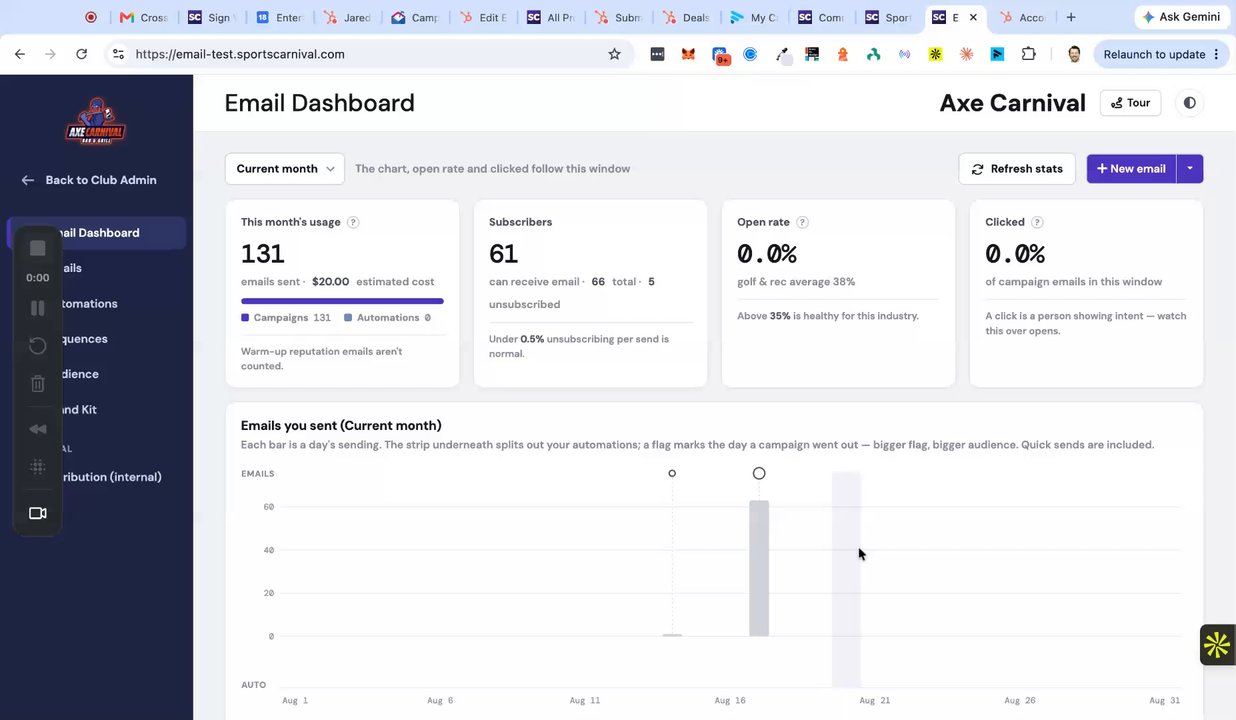1236x720 pixels.
Task: Click the large campaign flag marker on the chart
Action: tap(759, 473)
